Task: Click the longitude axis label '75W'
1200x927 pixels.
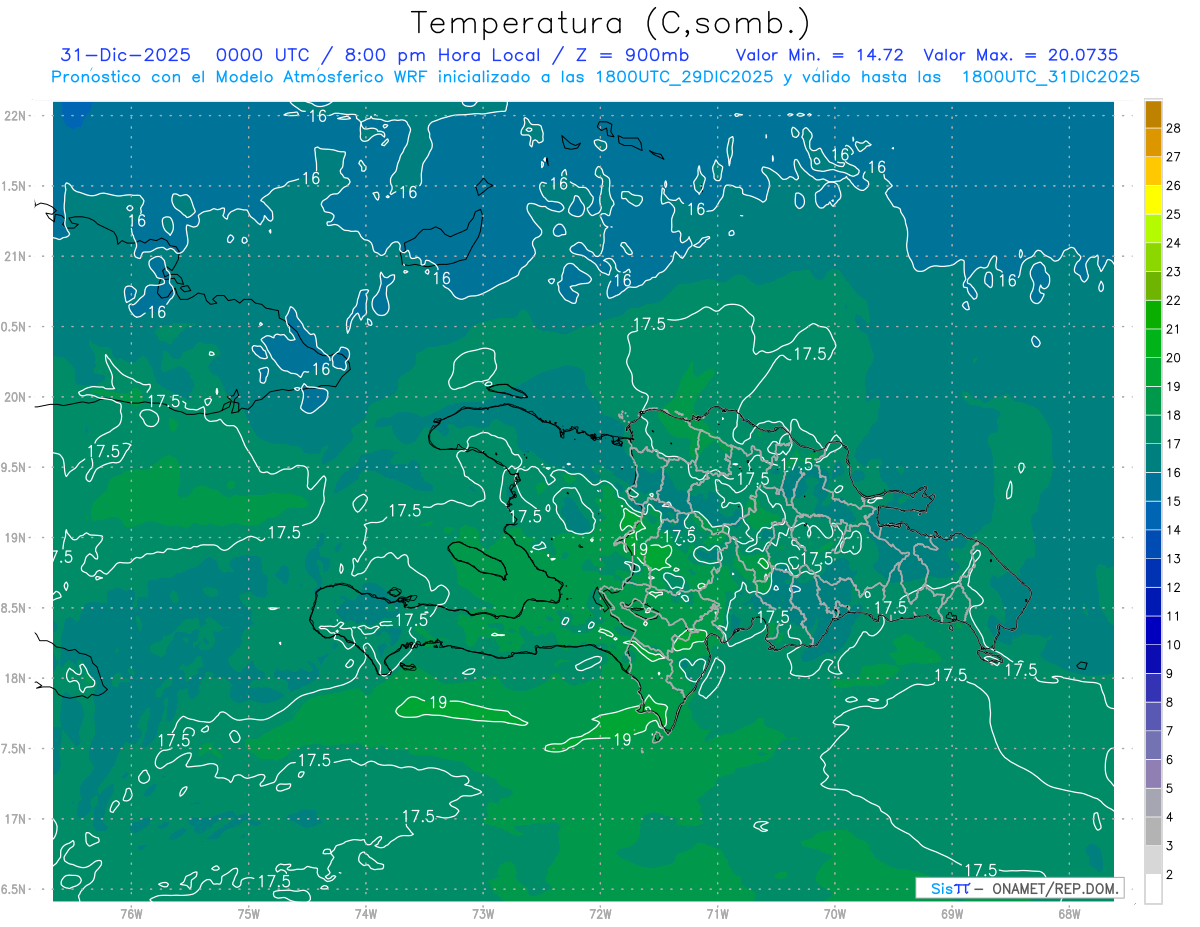Action: click(249, 914)
